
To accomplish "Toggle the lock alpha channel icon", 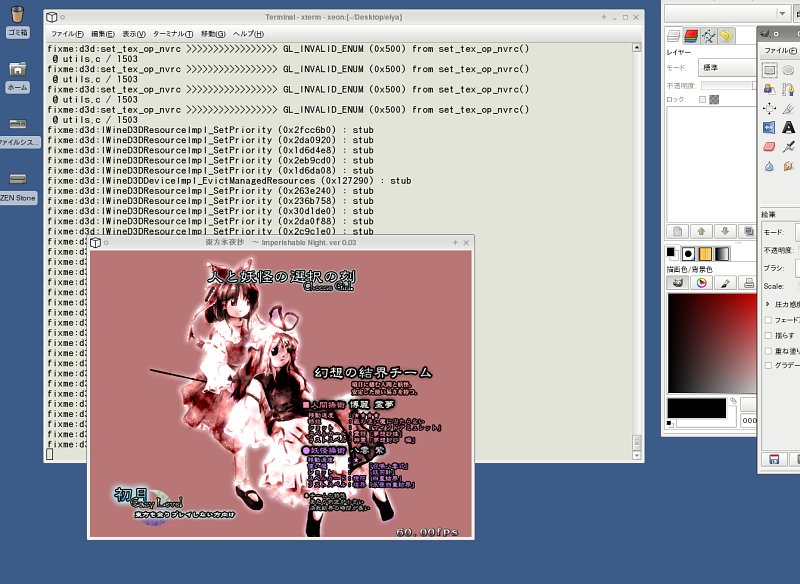I will pos(714,99).
